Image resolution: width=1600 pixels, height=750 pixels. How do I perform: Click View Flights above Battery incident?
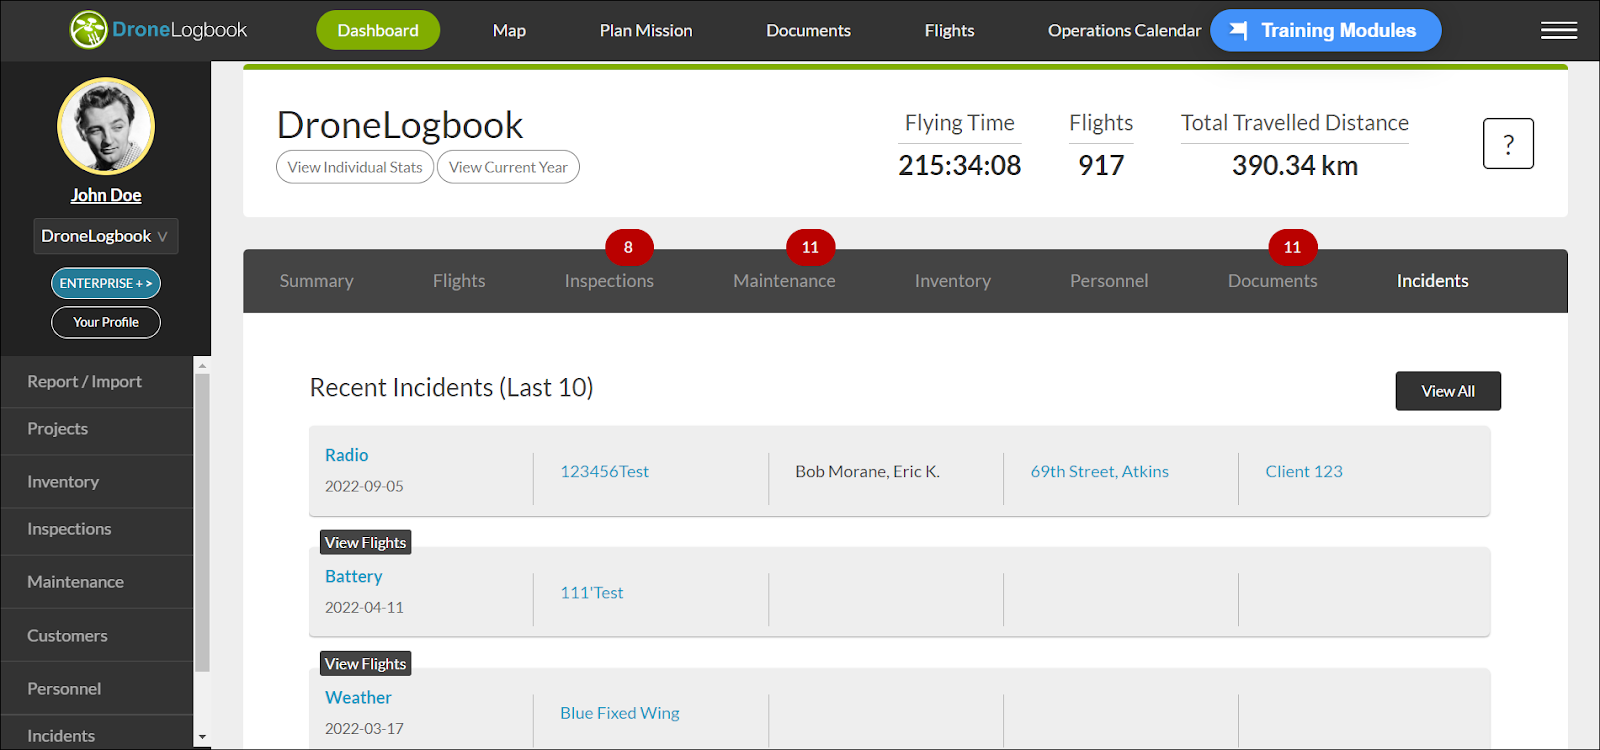366,542
